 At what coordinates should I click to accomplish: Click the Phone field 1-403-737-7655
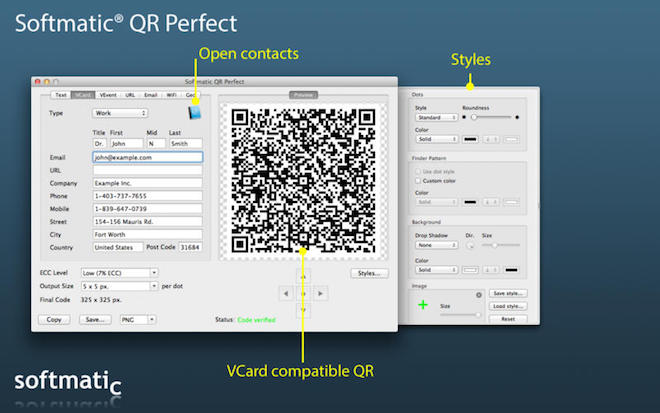147,196
